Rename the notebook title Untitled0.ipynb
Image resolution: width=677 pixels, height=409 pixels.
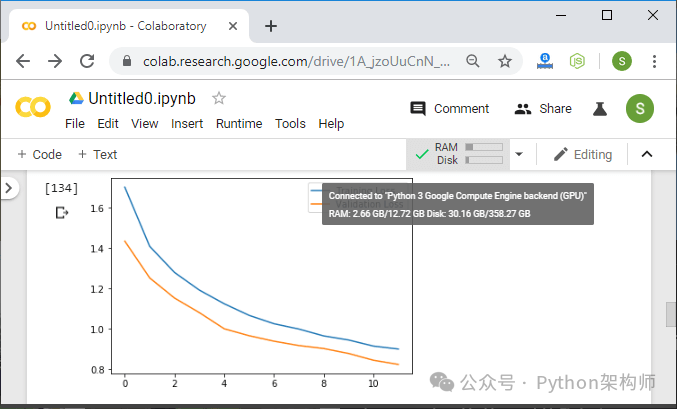142,98
